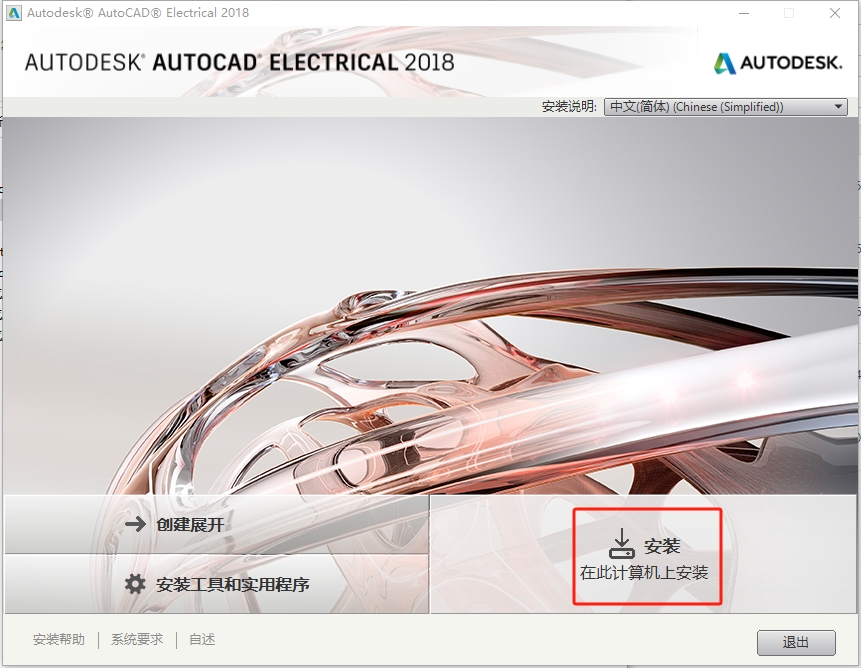Click the download icon next to 安装
The image size is (861, 668).
click(621, 545)
